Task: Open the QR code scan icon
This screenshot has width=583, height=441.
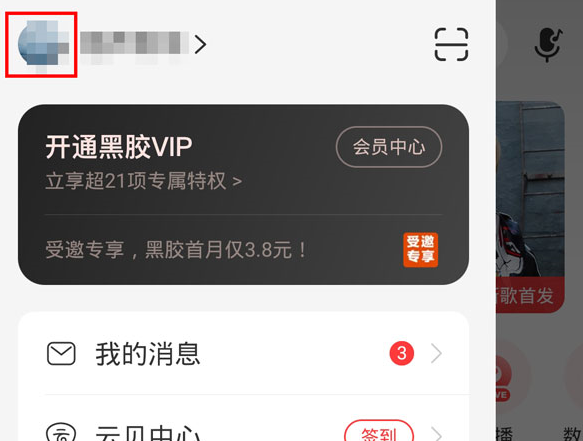Action: tap(451, 44)
